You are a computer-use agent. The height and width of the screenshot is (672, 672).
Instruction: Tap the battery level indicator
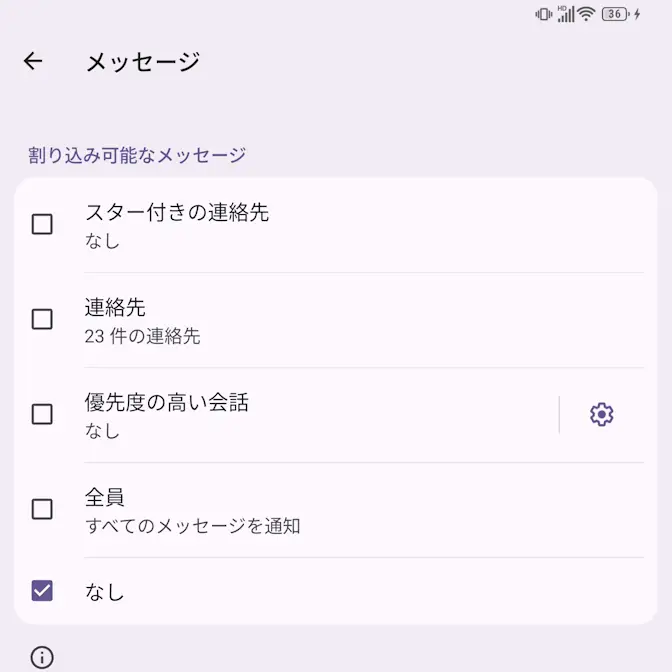click(x=615, y=14)
